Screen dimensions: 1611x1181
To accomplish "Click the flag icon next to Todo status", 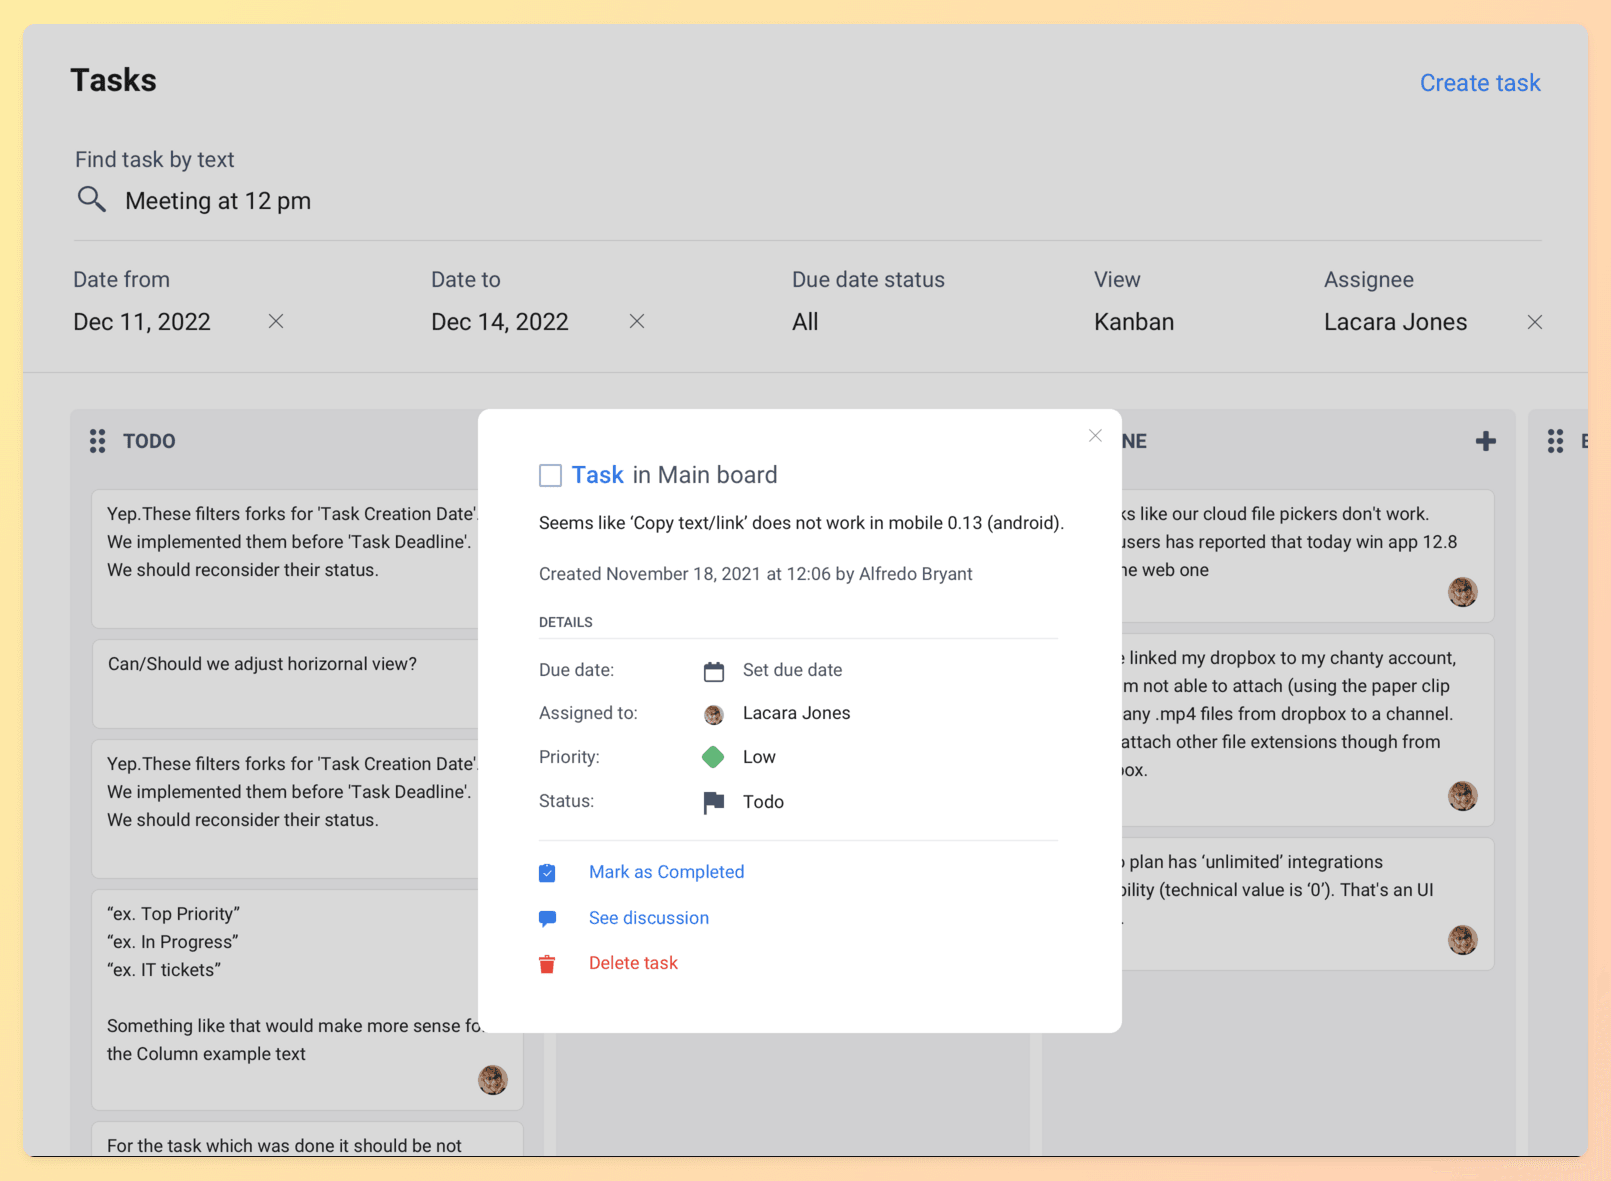I will coord(713,802).
